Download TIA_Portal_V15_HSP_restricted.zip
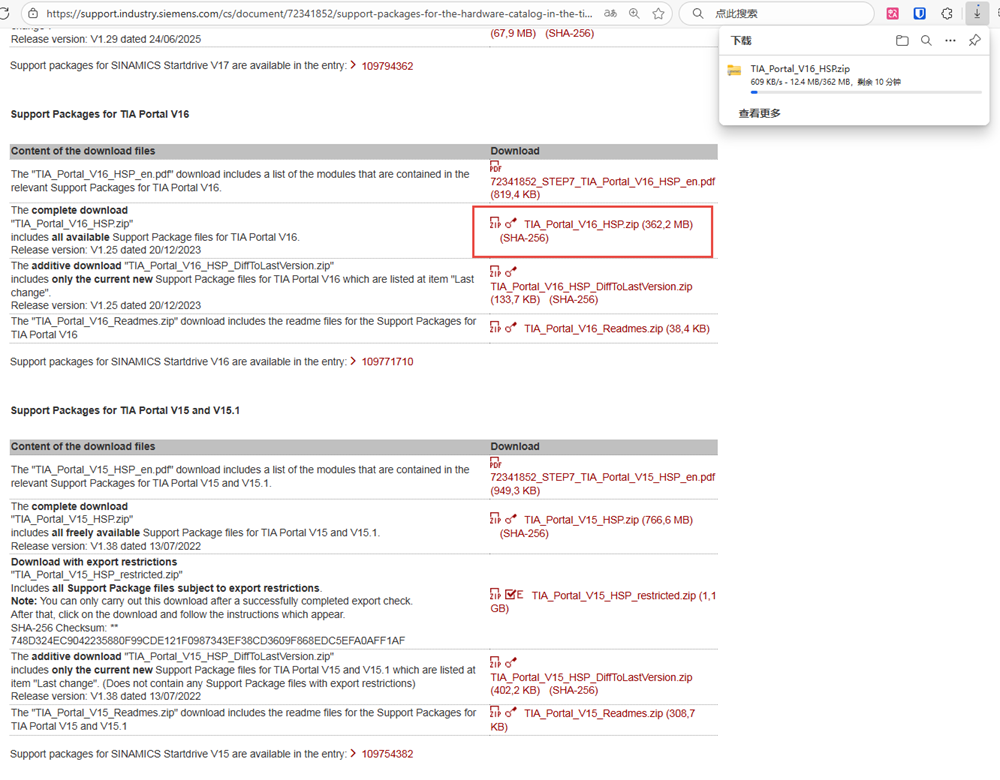Viewport: 1000px width, 780px height. (614, 596)
